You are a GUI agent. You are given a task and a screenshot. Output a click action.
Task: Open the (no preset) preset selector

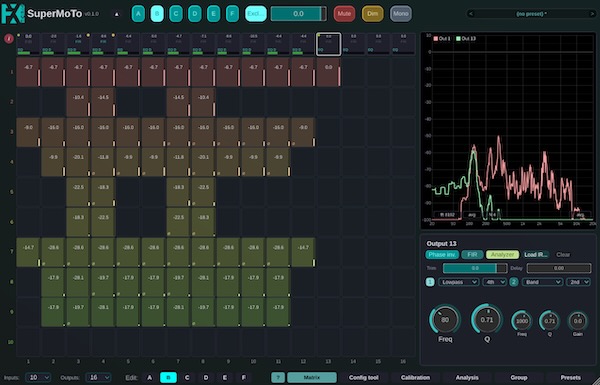tap(532, 14)
